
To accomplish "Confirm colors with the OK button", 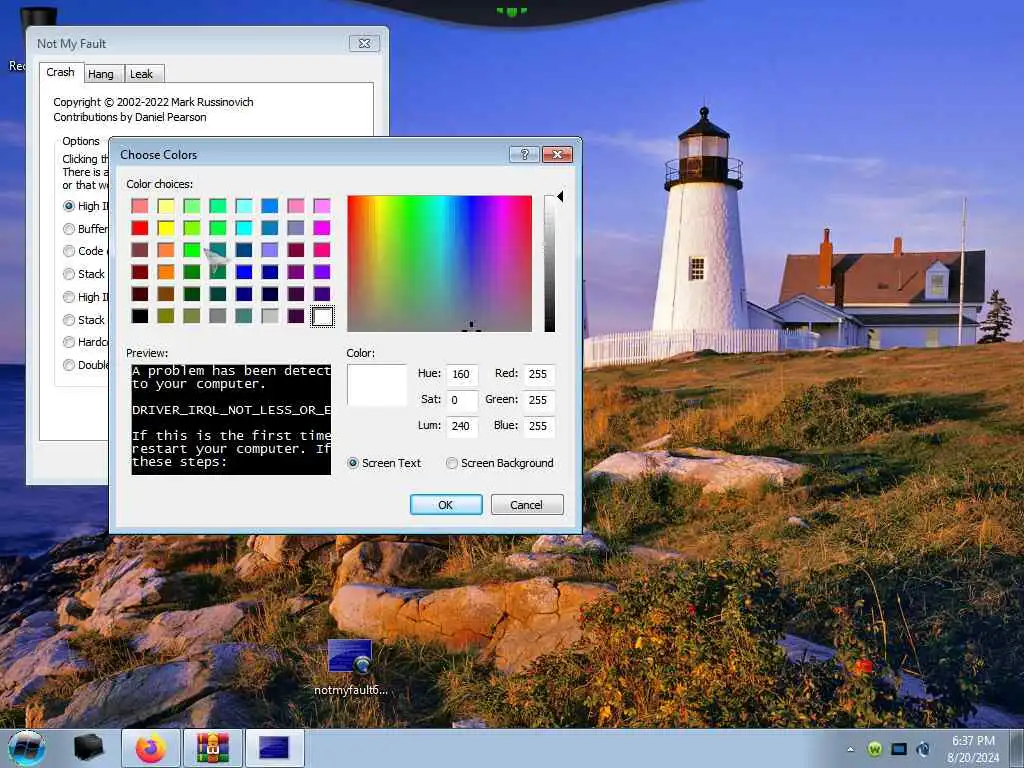I will click(446, 505).
